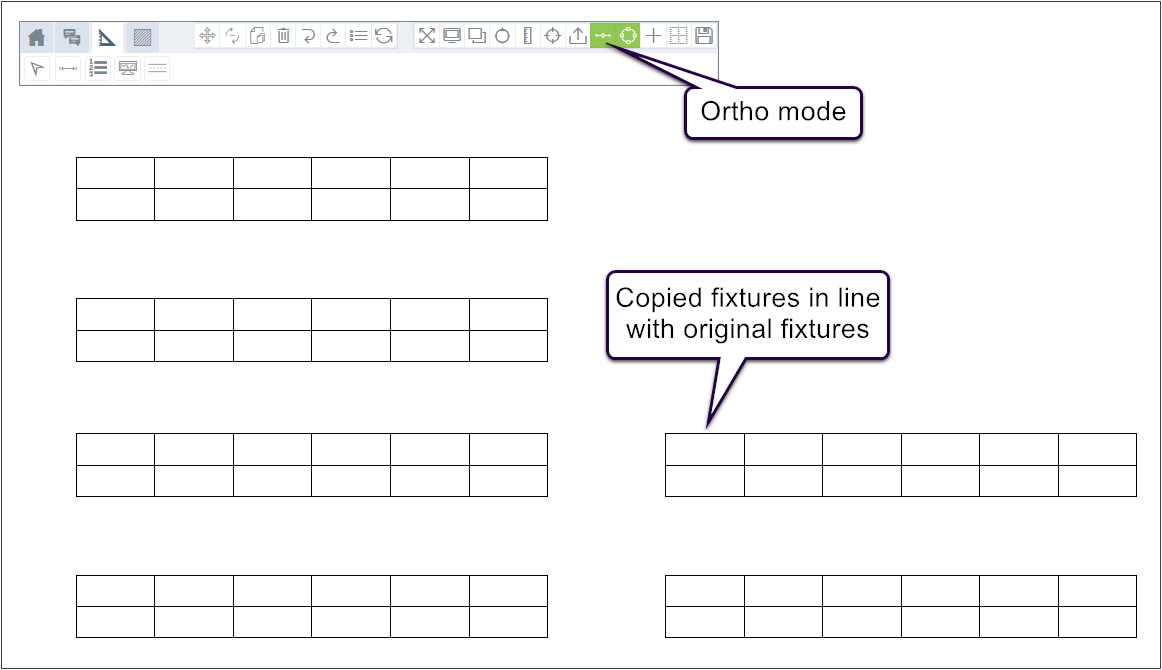Click the Delete trash can icon
The width and height of the screenshot is (1162, 670).
[283, 36]
